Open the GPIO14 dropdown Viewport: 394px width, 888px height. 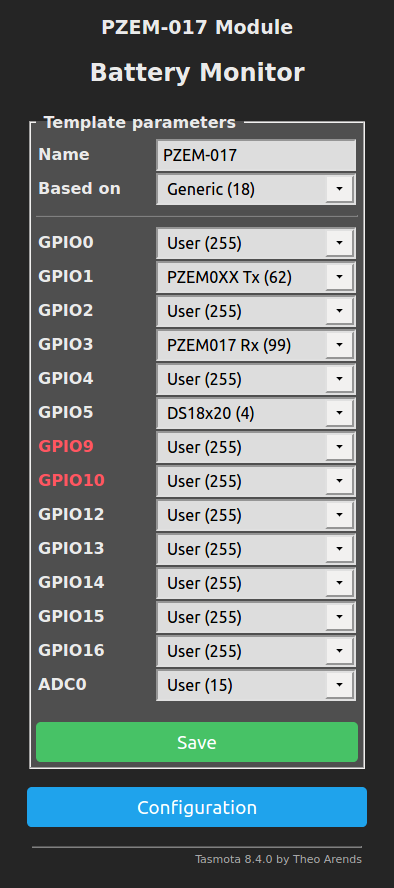point(256,583)
